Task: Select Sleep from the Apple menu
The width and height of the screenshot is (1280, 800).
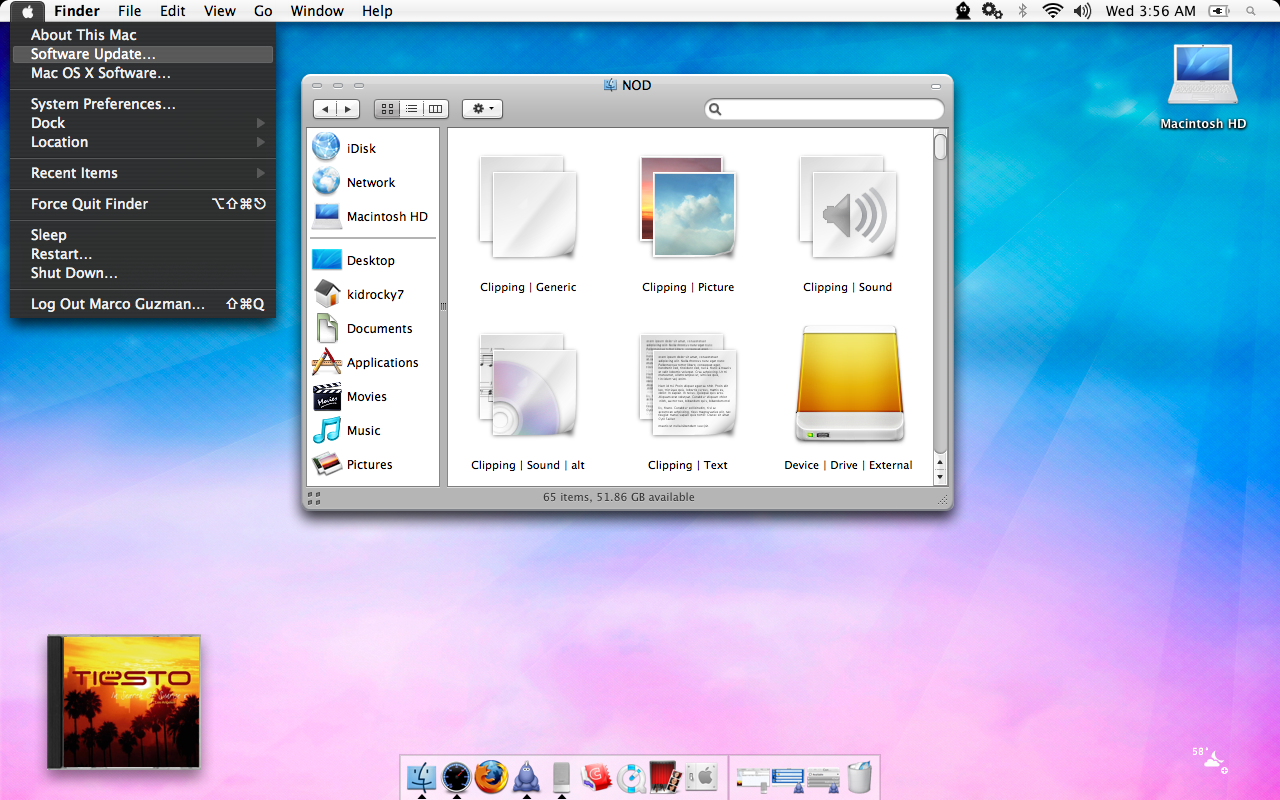Action: pyautogui.click(x=142, y=235)
